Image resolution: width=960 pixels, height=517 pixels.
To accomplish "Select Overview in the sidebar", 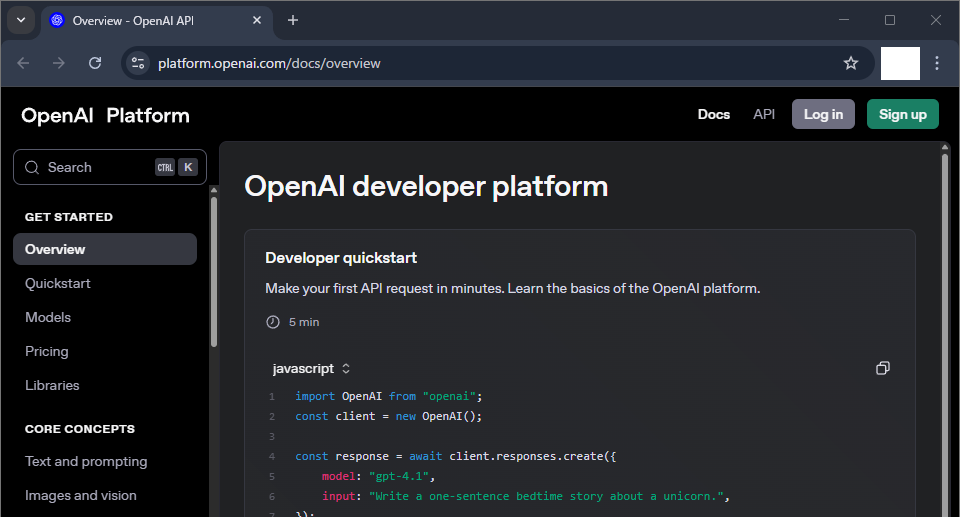I will [x=105, y=249].
